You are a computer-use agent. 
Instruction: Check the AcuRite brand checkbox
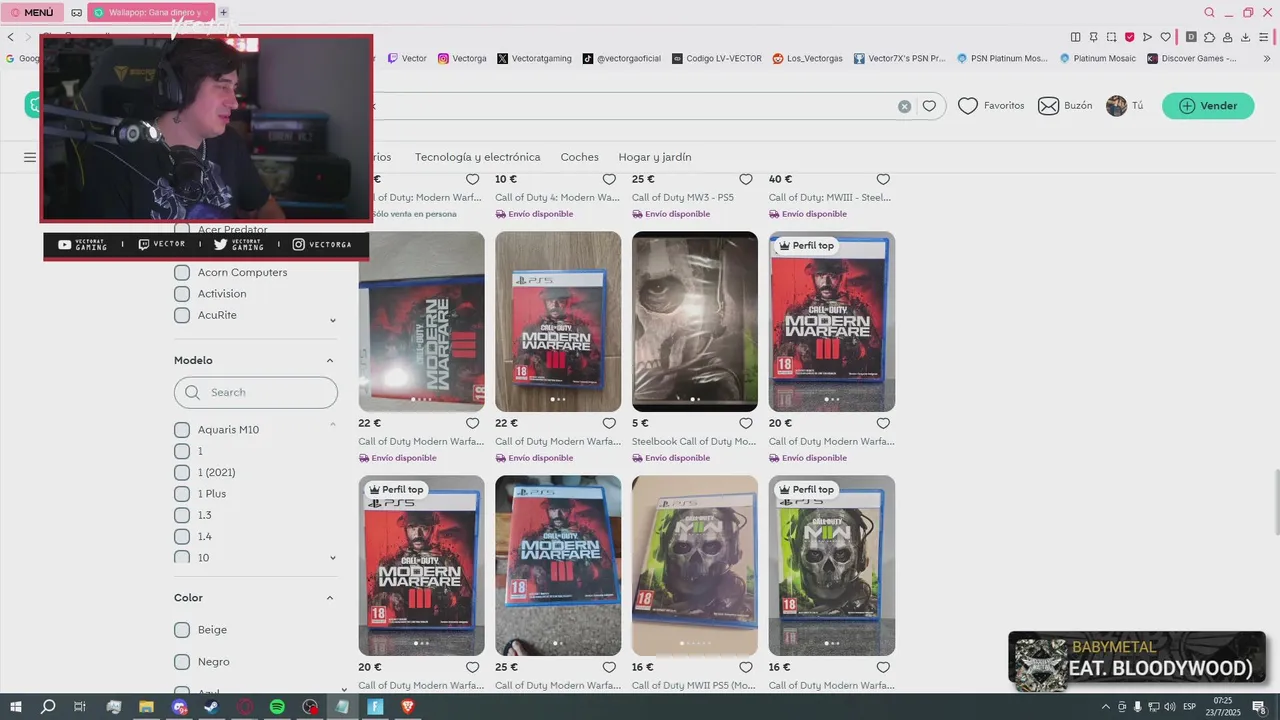(182, 315)
